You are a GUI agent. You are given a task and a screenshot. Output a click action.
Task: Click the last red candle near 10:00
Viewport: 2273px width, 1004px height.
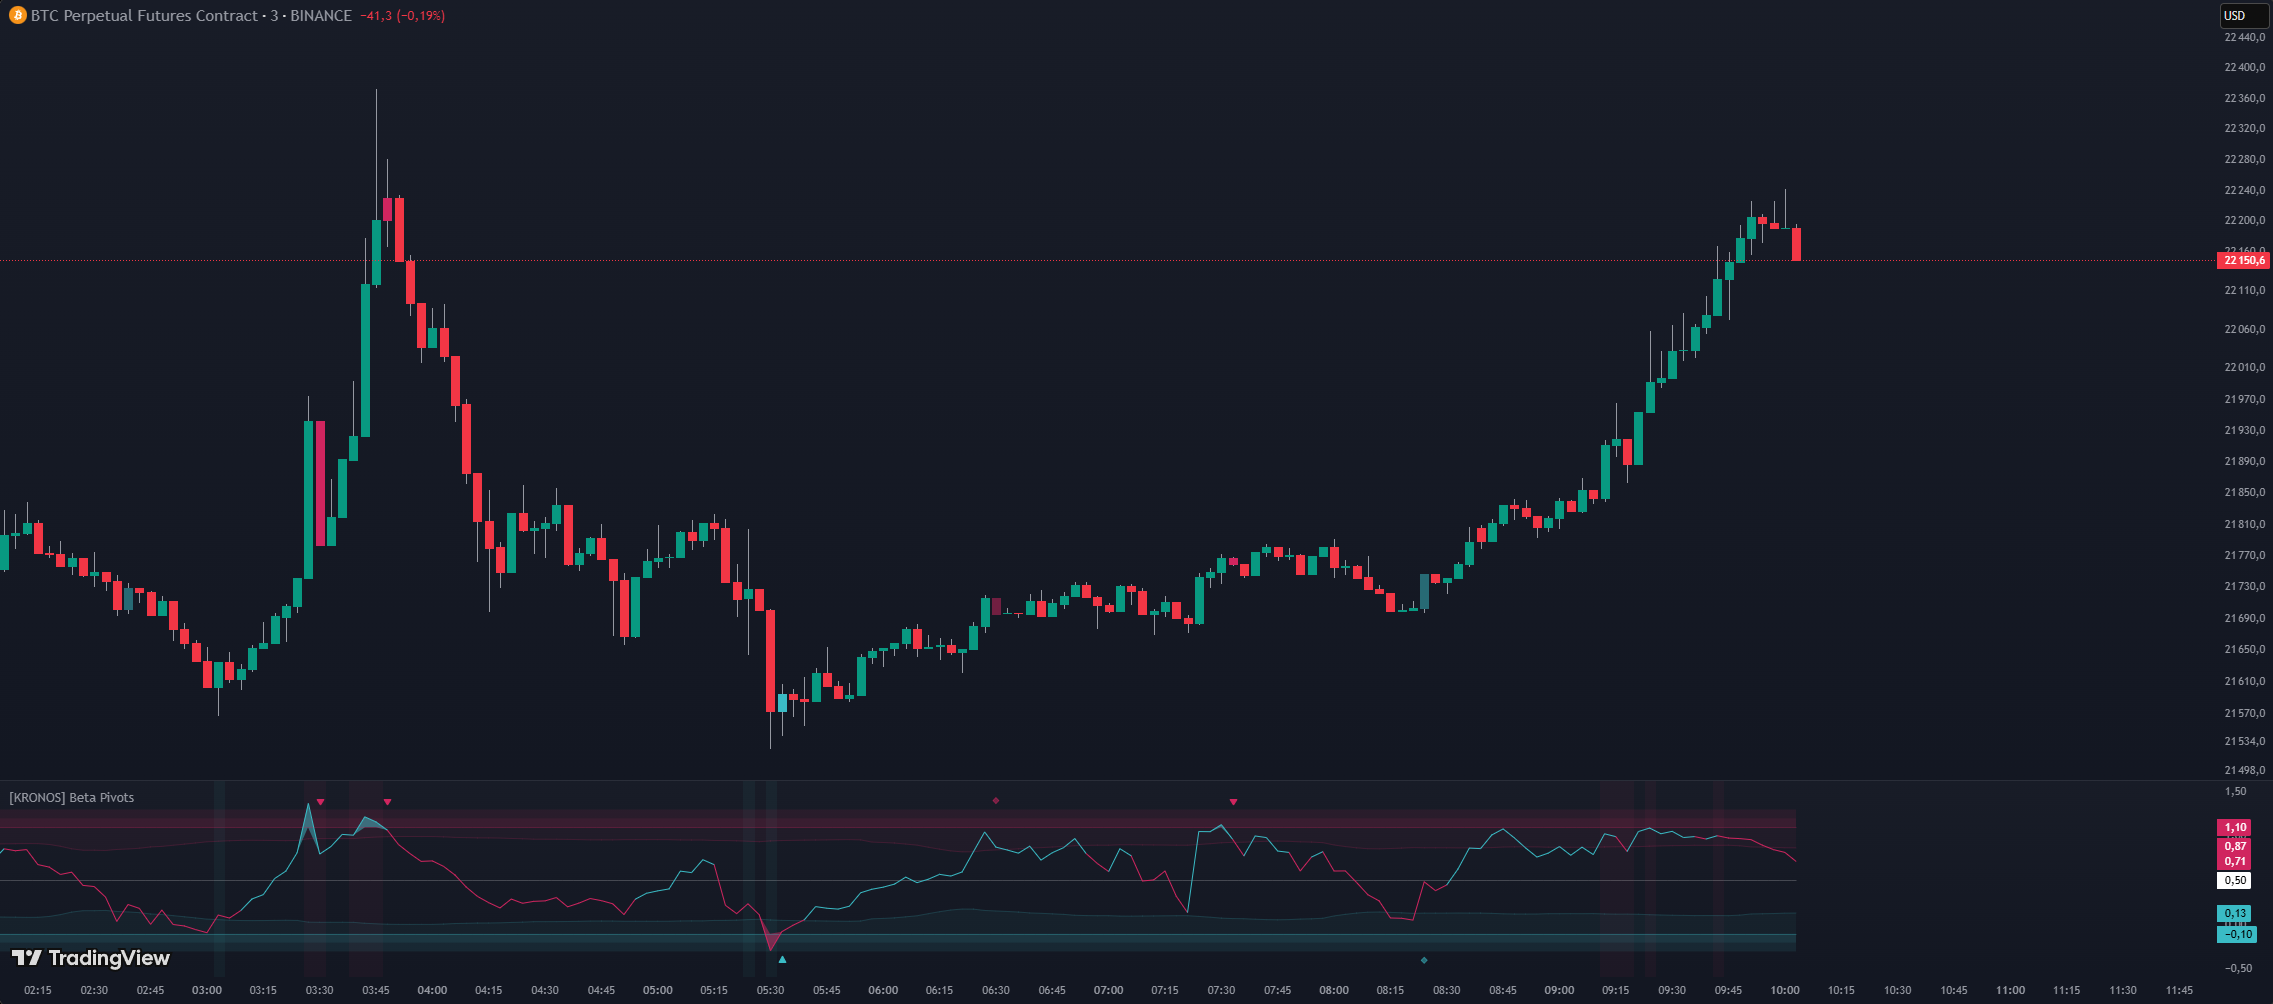1796,244
